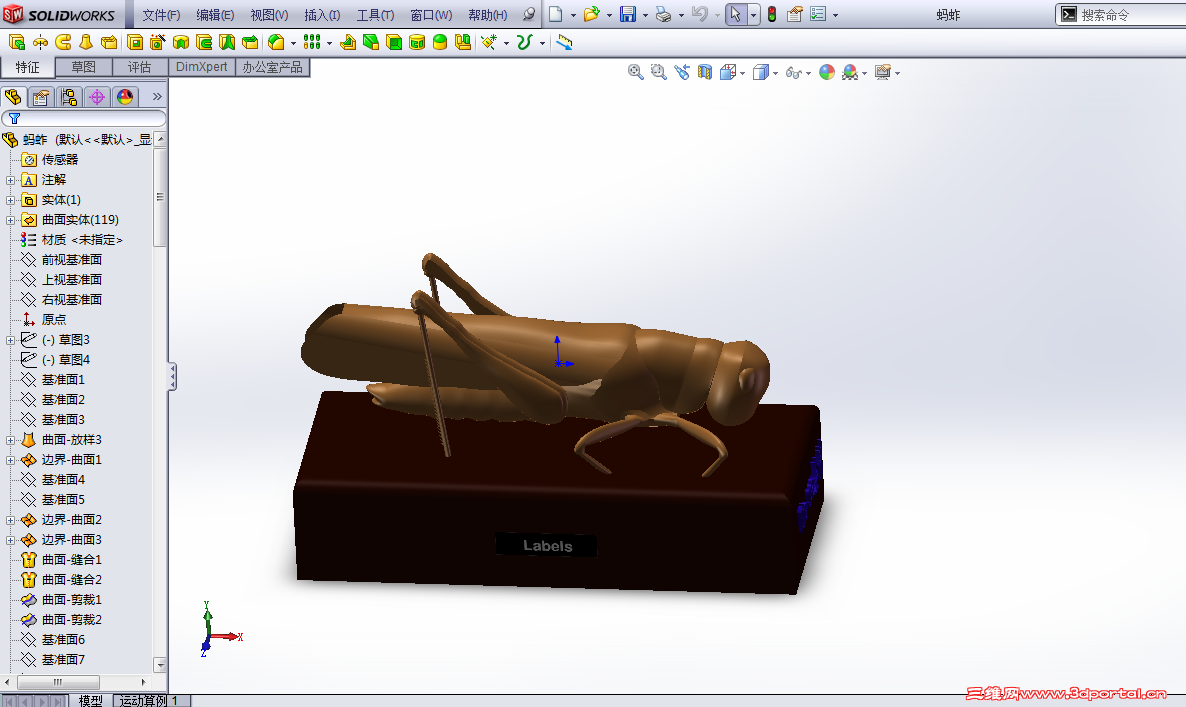Open the 插入(I) menu

click(x=322, y=15)
